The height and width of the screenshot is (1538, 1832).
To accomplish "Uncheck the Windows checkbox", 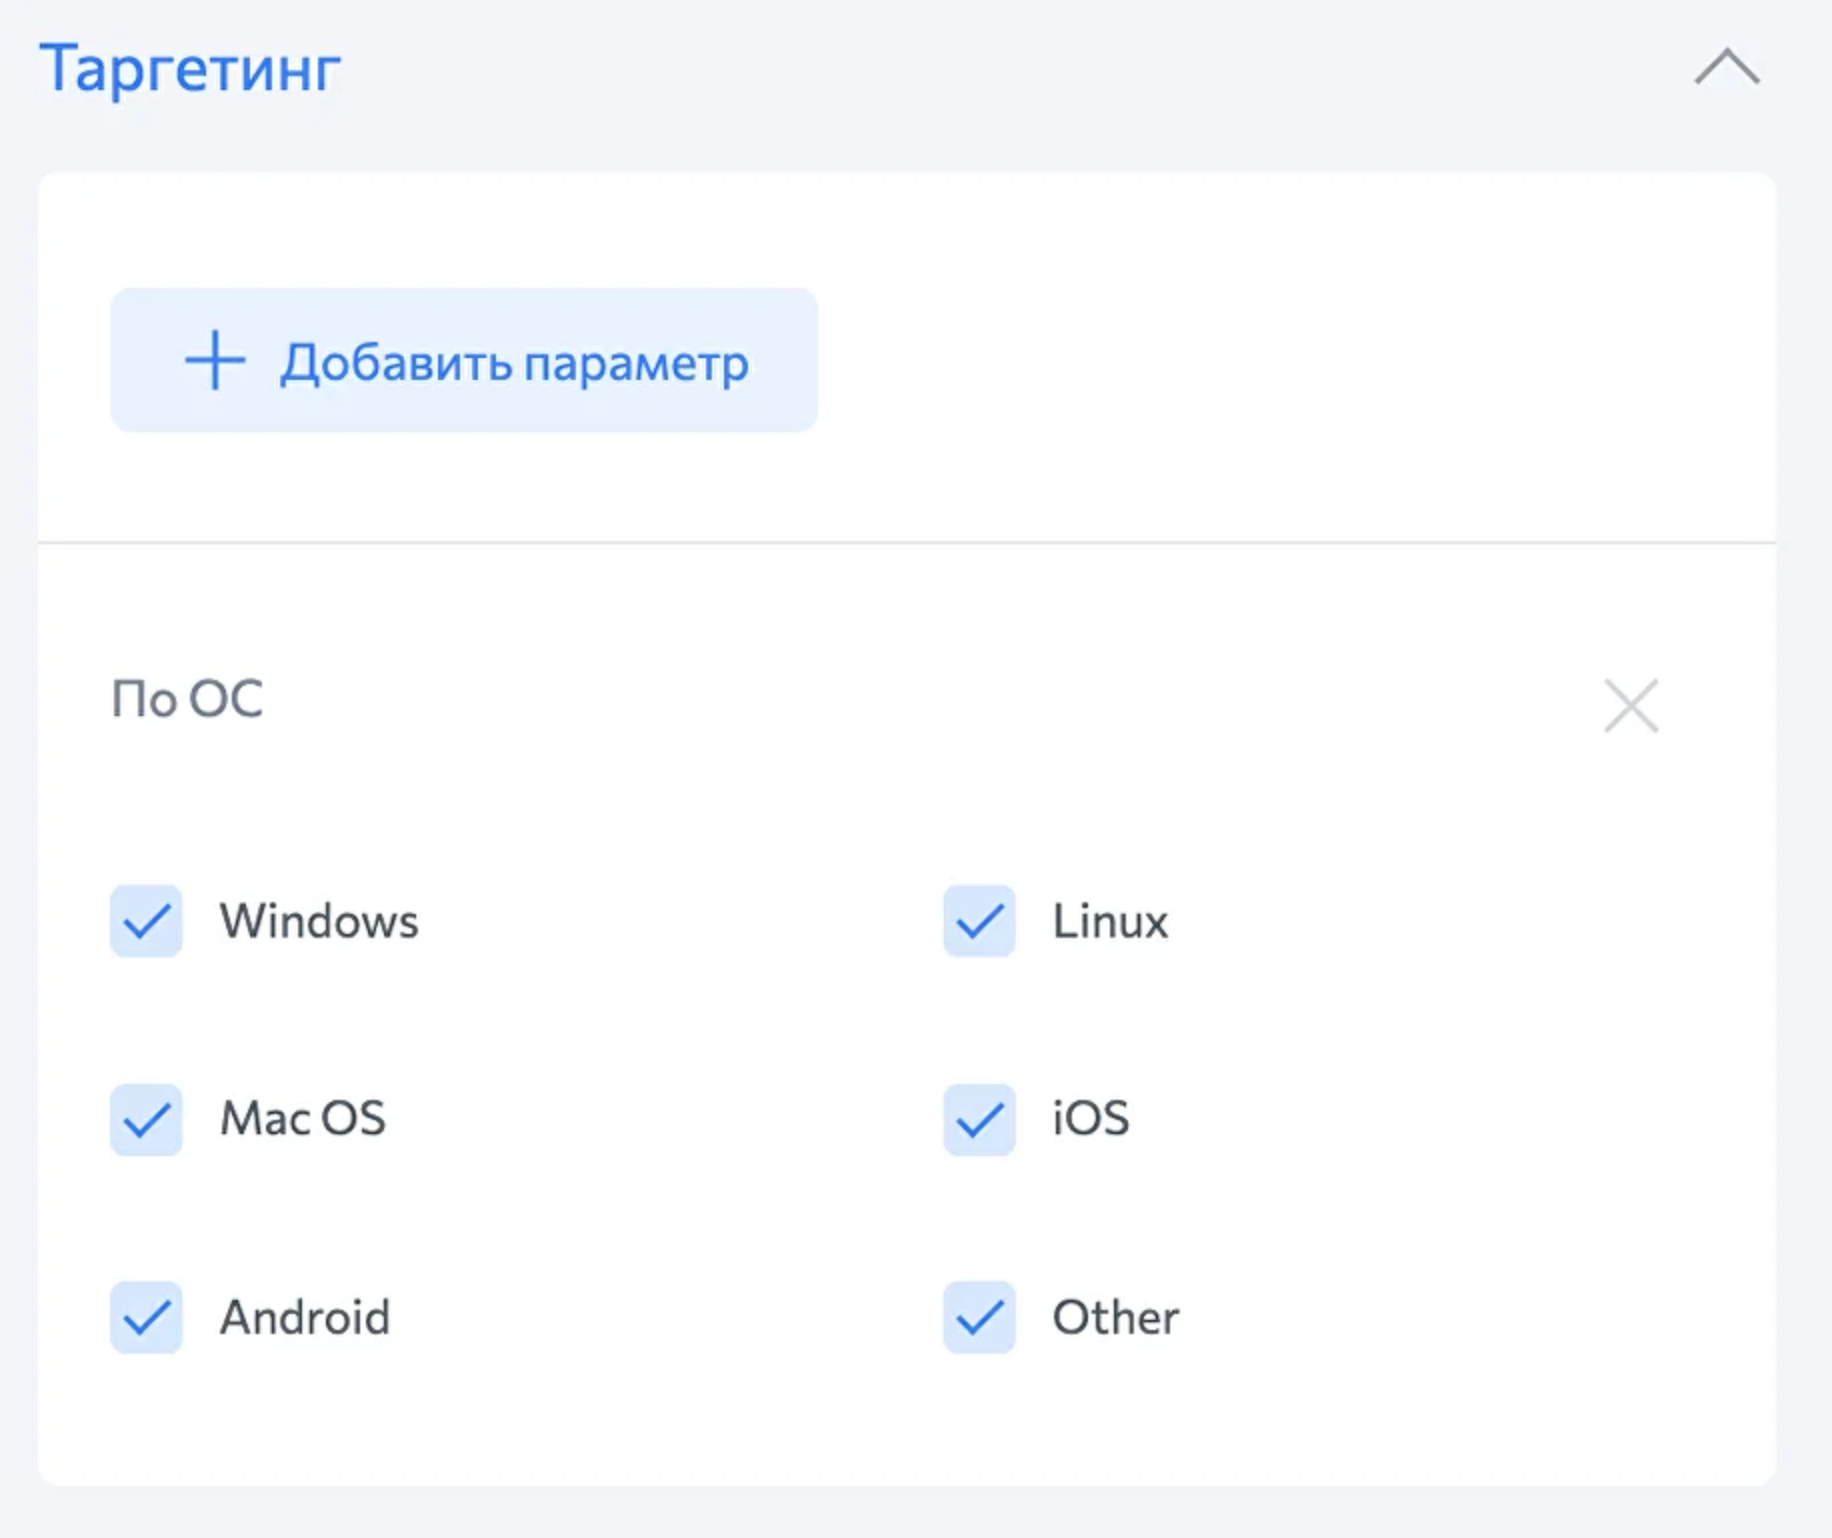I will tap(146, 921).
